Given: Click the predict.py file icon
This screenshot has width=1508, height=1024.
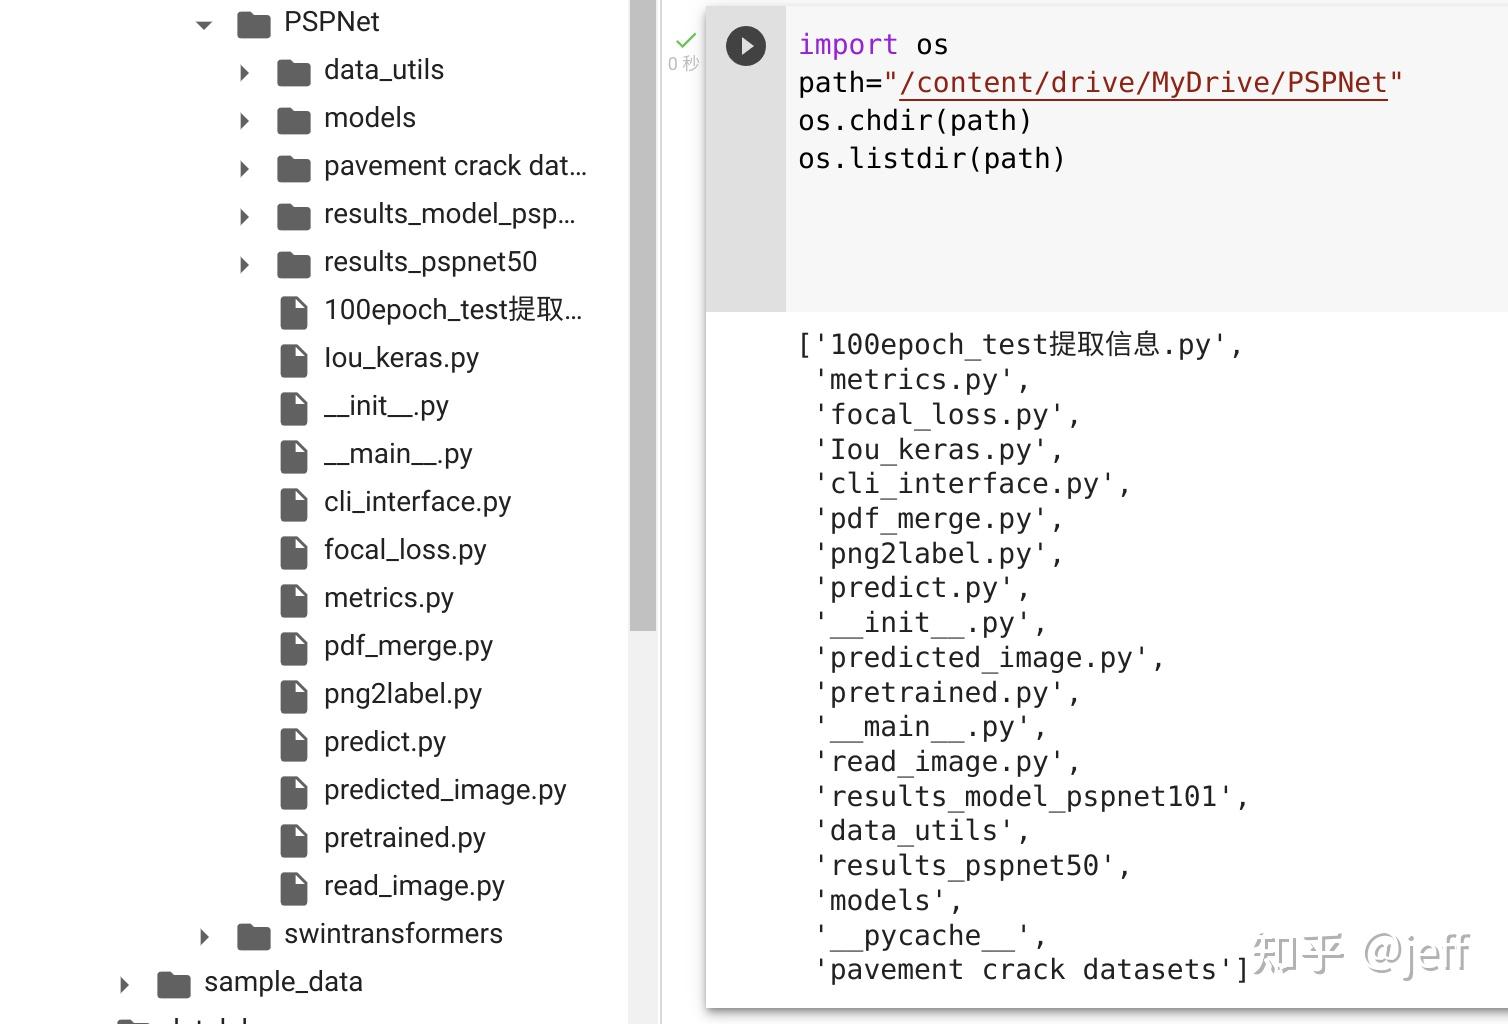Looking at the screenshot, I should [294, 744].
